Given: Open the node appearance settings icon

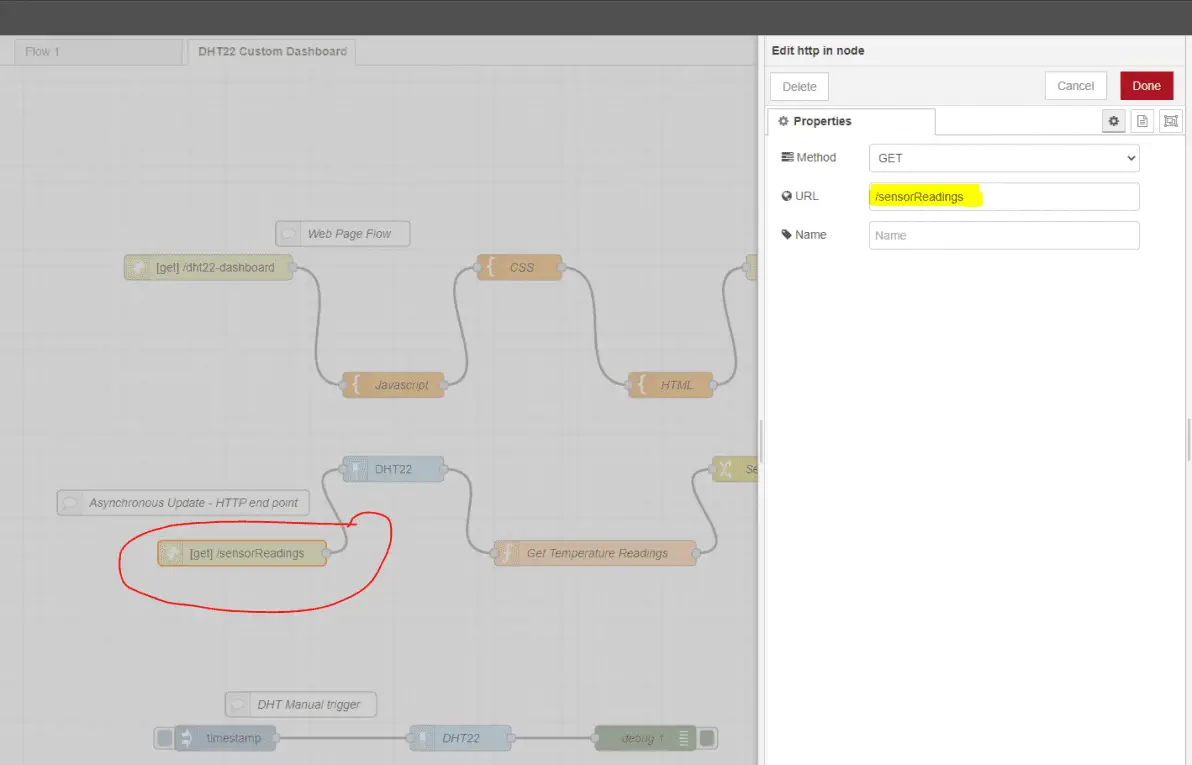Looking at the screenshot, I should (x=1170, y=121).
